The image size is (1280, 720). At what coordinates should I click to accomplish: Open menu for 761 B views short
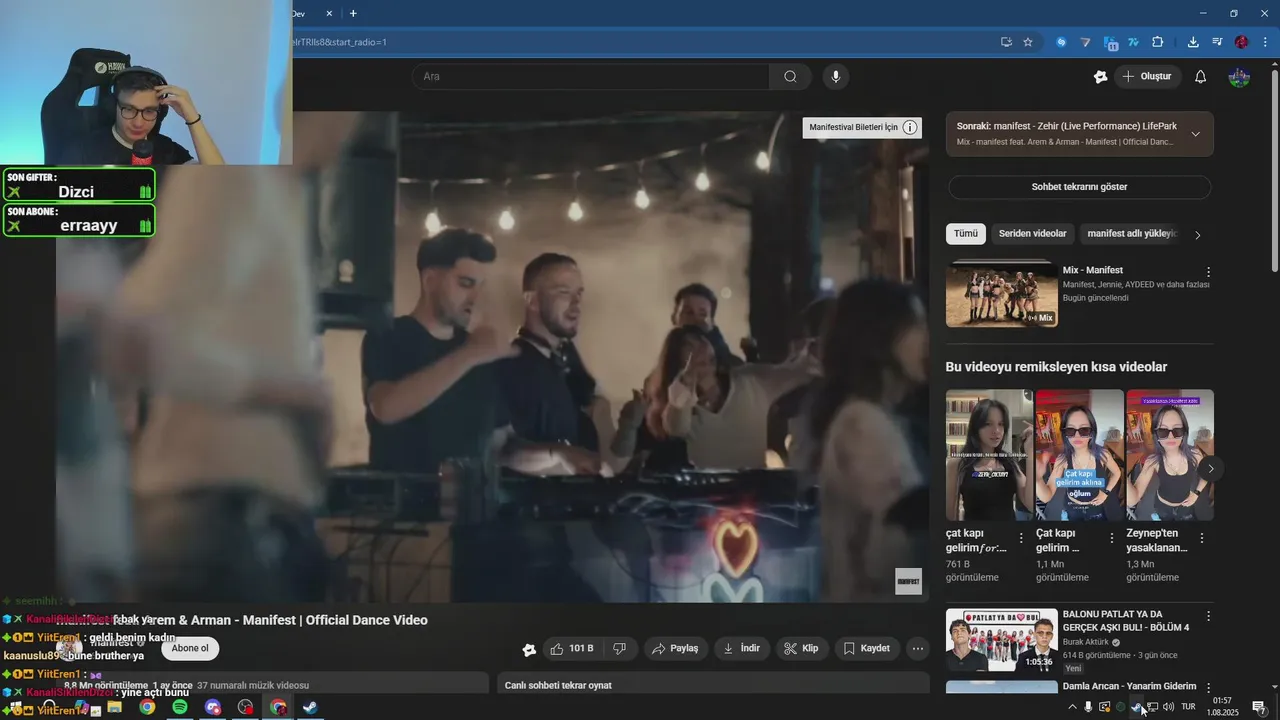(1021, 538)
